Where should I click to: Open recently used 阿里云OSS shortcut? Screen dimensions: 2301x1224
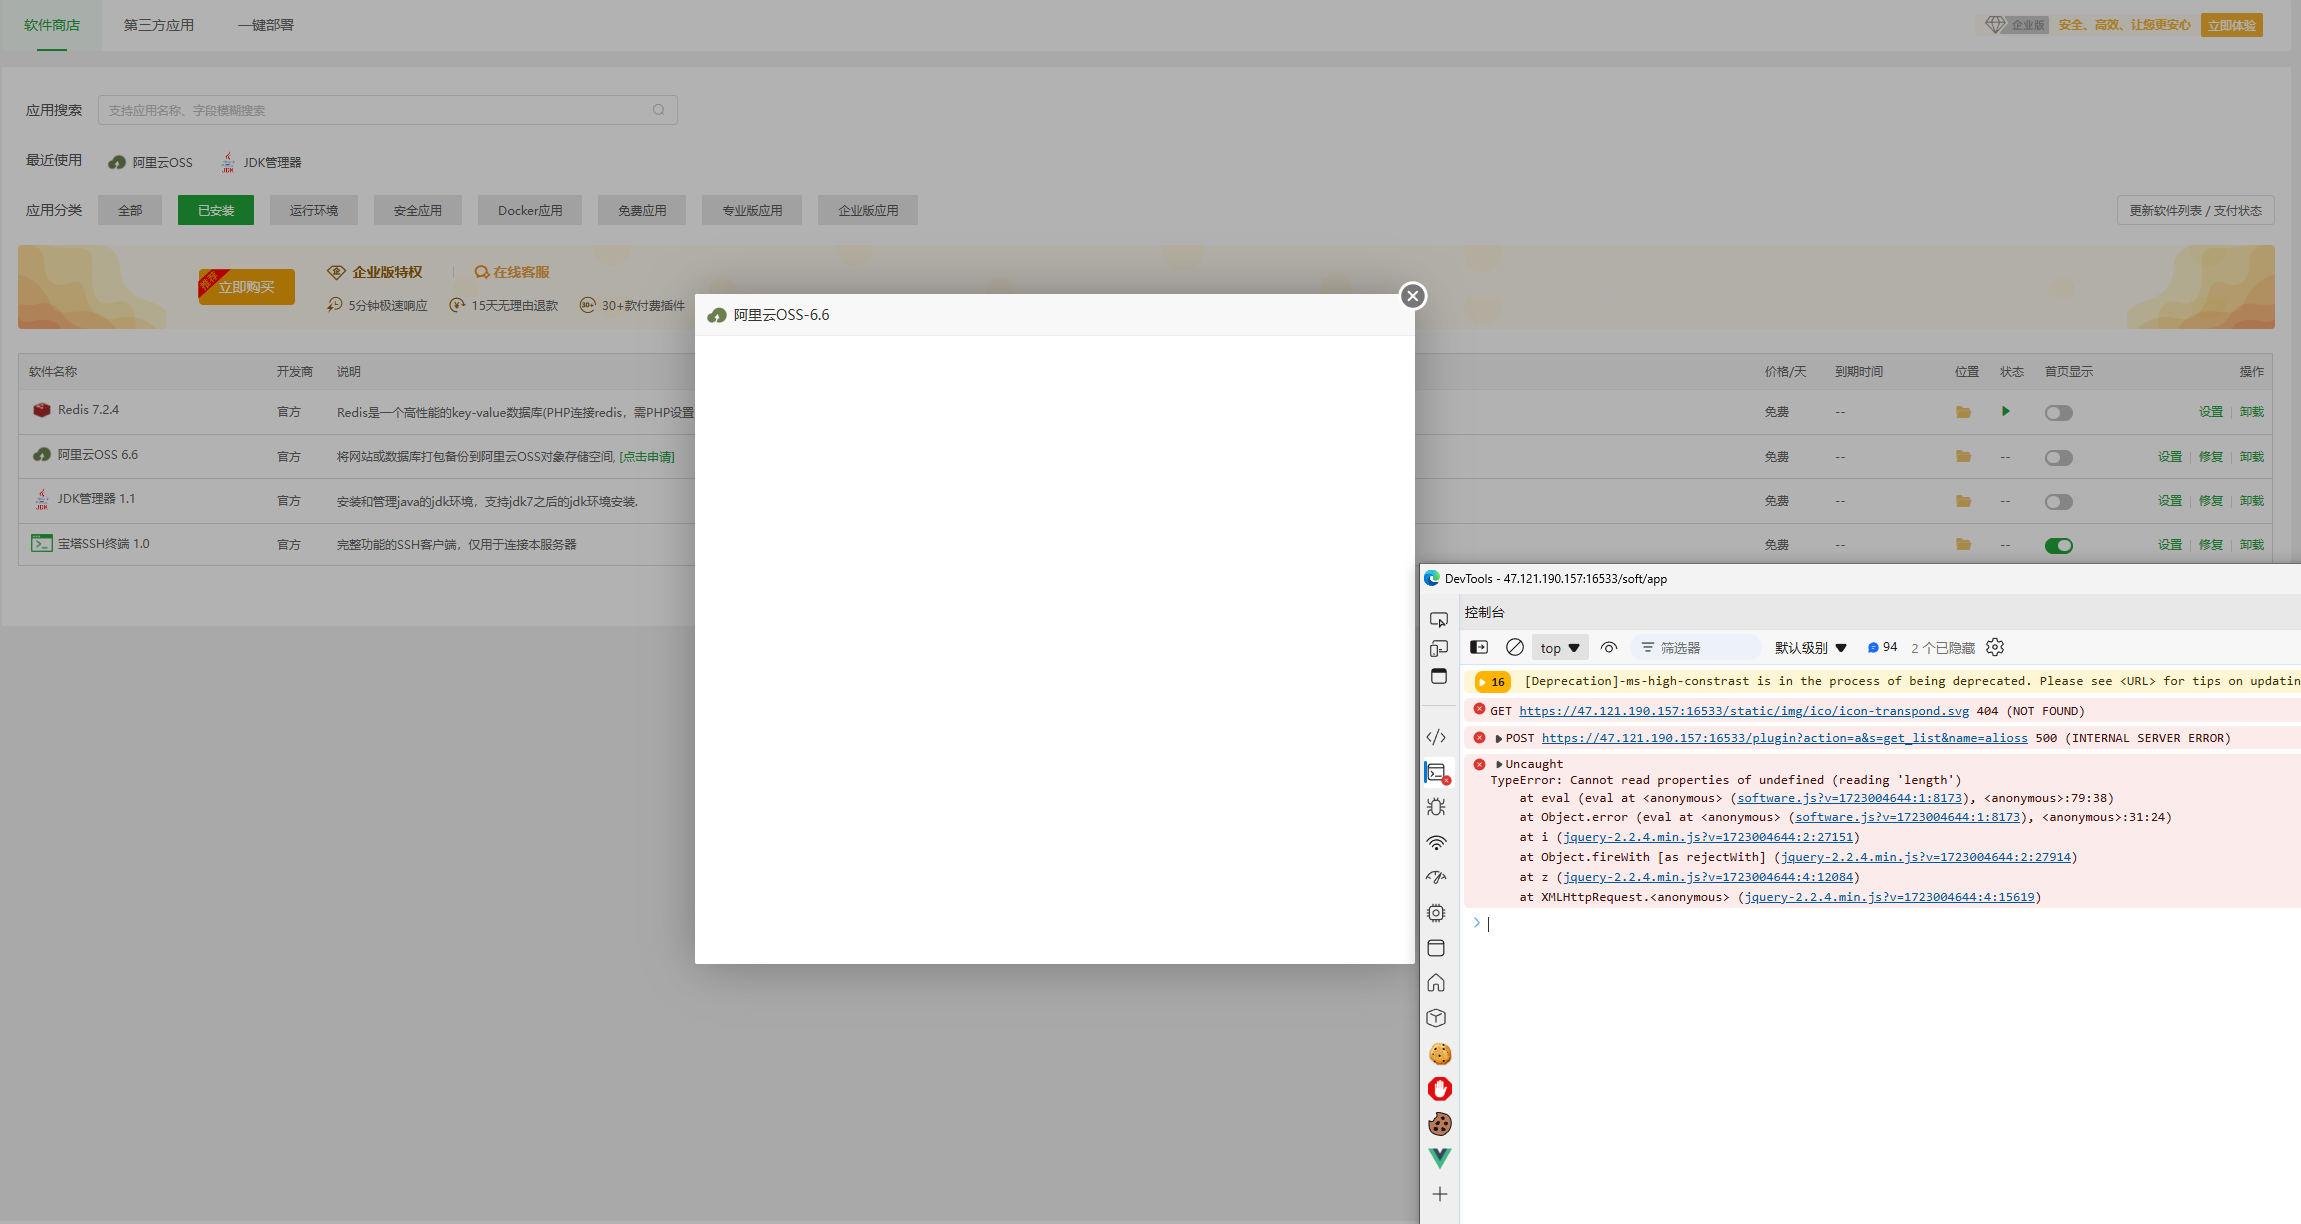click(151, 162)
